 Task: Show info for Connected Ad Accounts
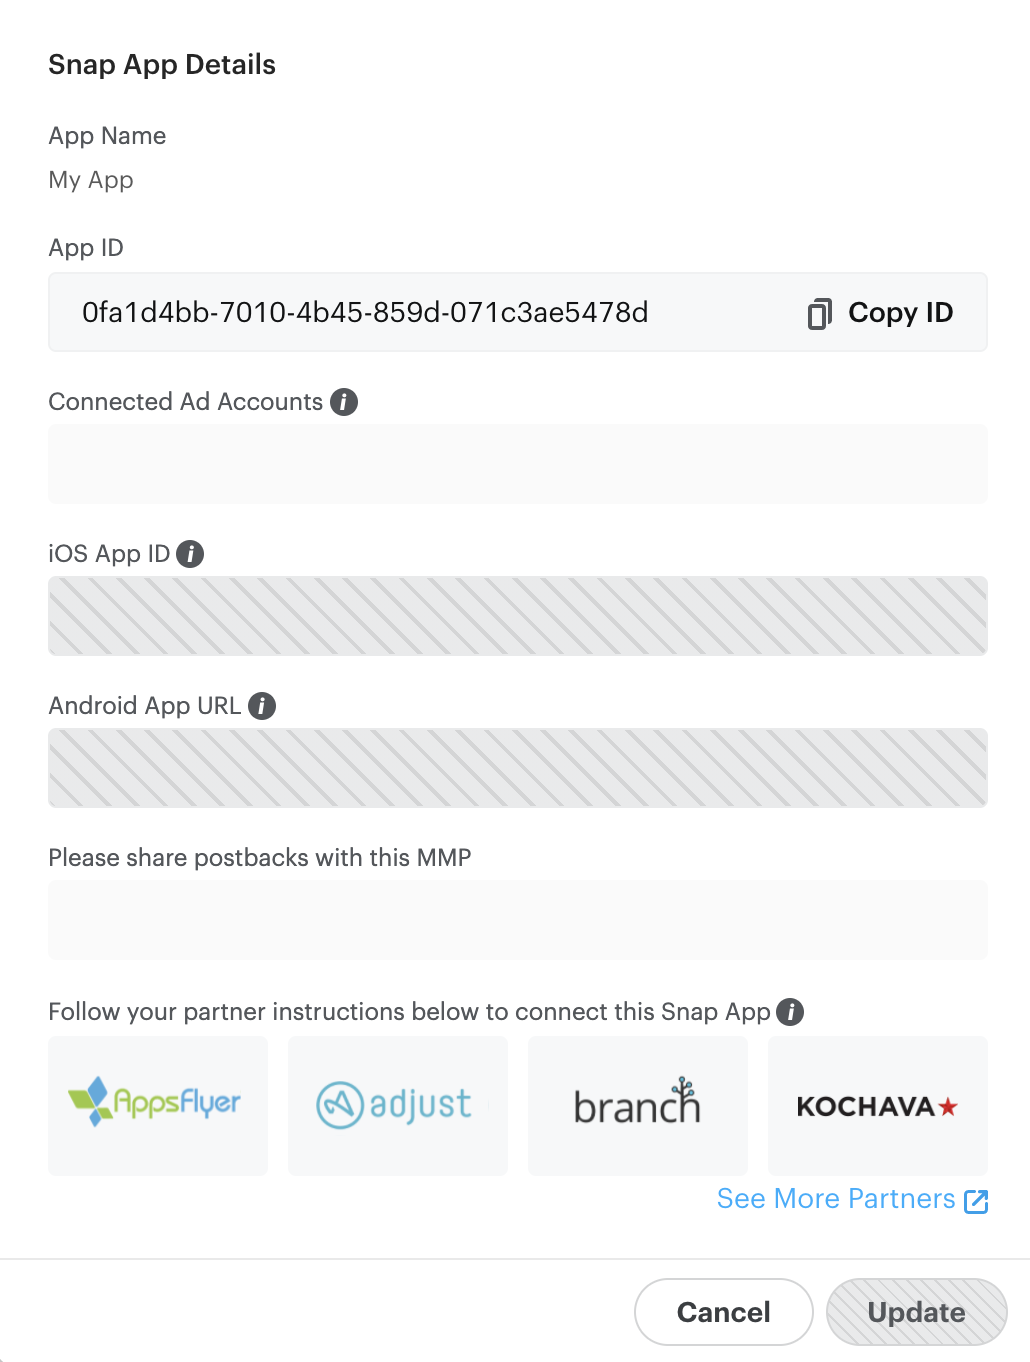click(x=344, y=402)
